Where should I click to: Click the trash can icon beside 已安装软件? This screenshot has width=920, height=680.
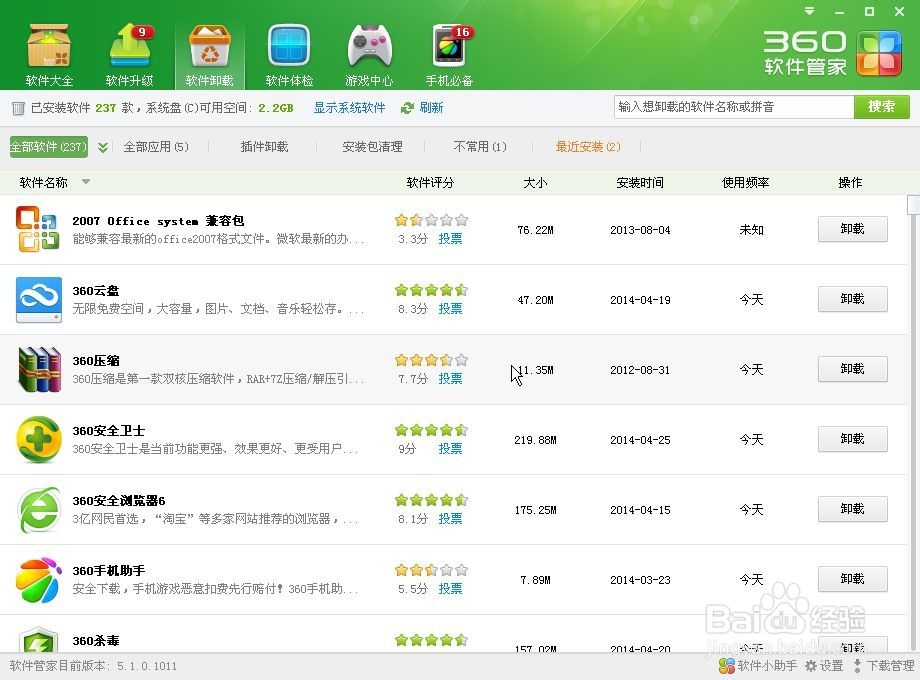[18, 108]
